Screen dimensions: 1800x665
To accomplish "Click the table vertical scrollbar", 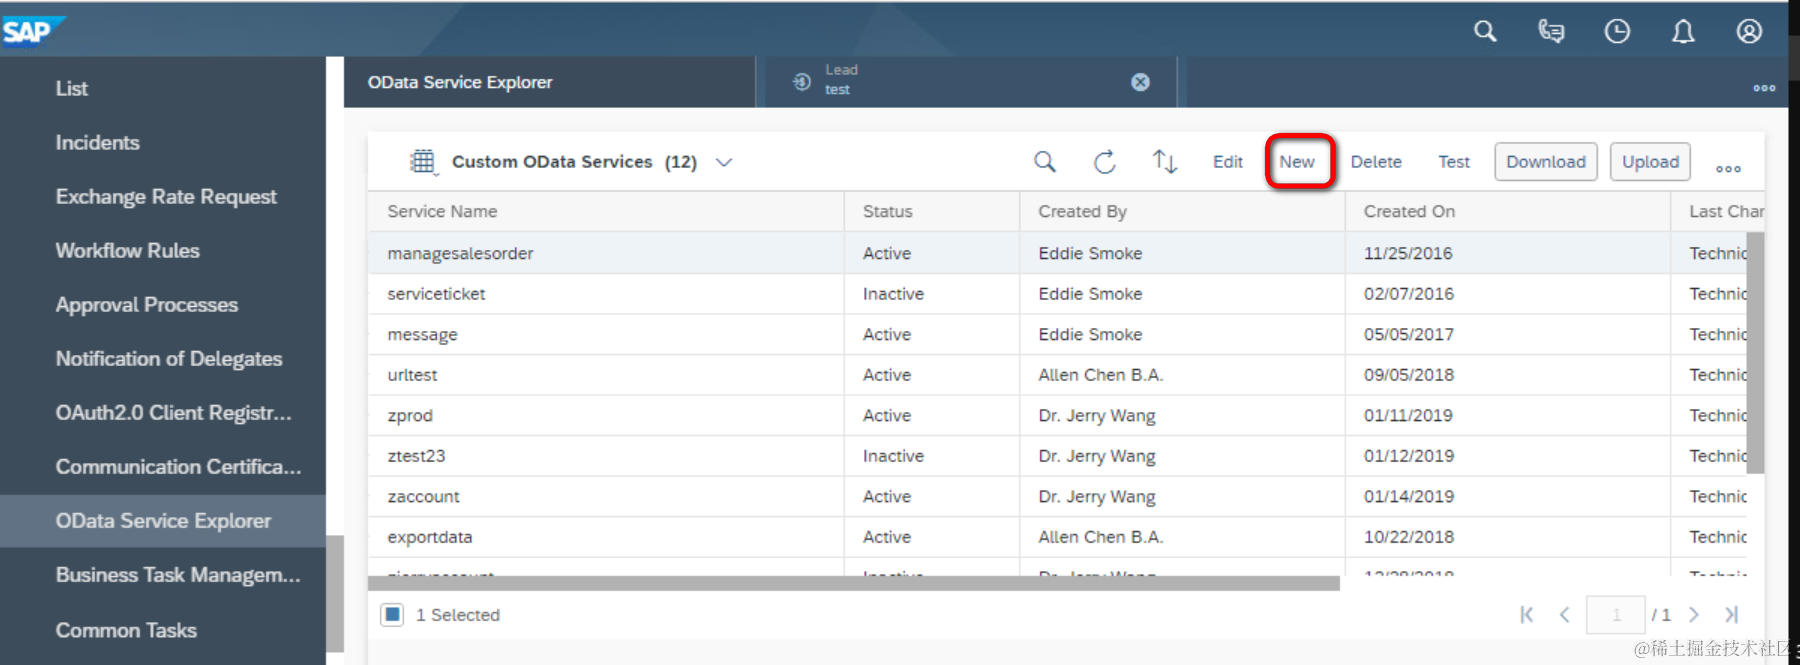I will (x=1755, y=352).
